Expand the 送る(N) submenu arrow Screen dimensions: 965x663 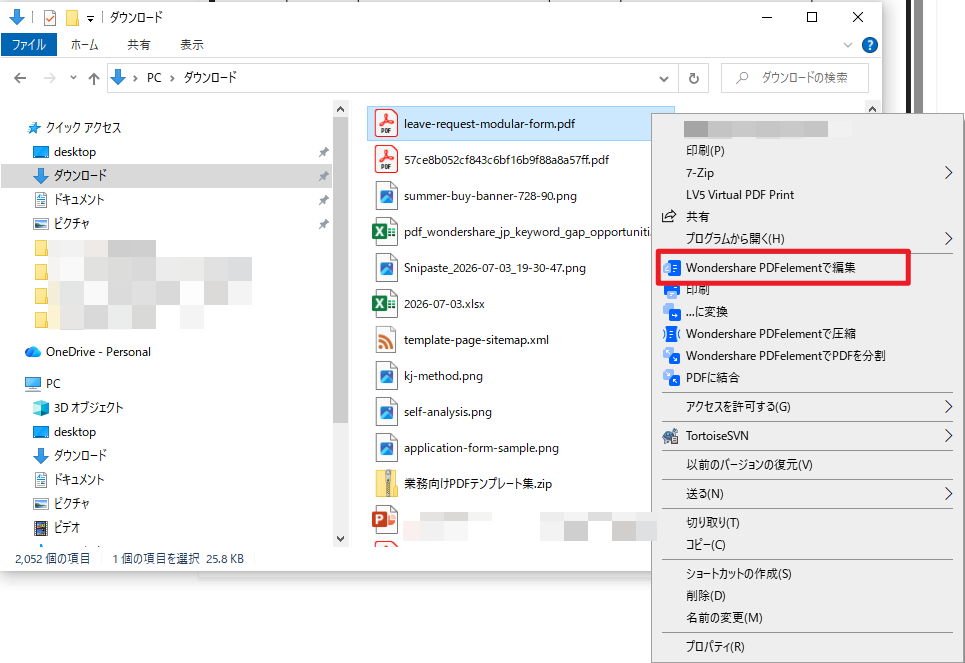click(948, 494)
